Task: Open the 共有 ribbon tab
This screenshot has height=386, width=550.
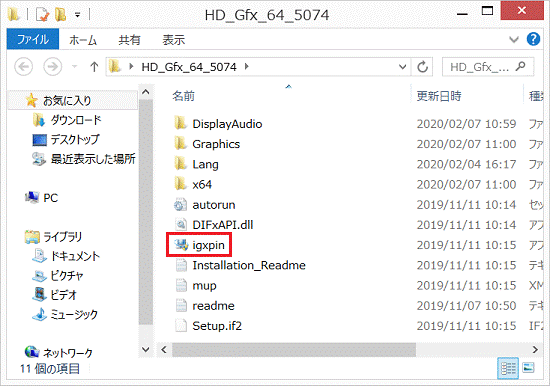Action: [x=129, y=40]
